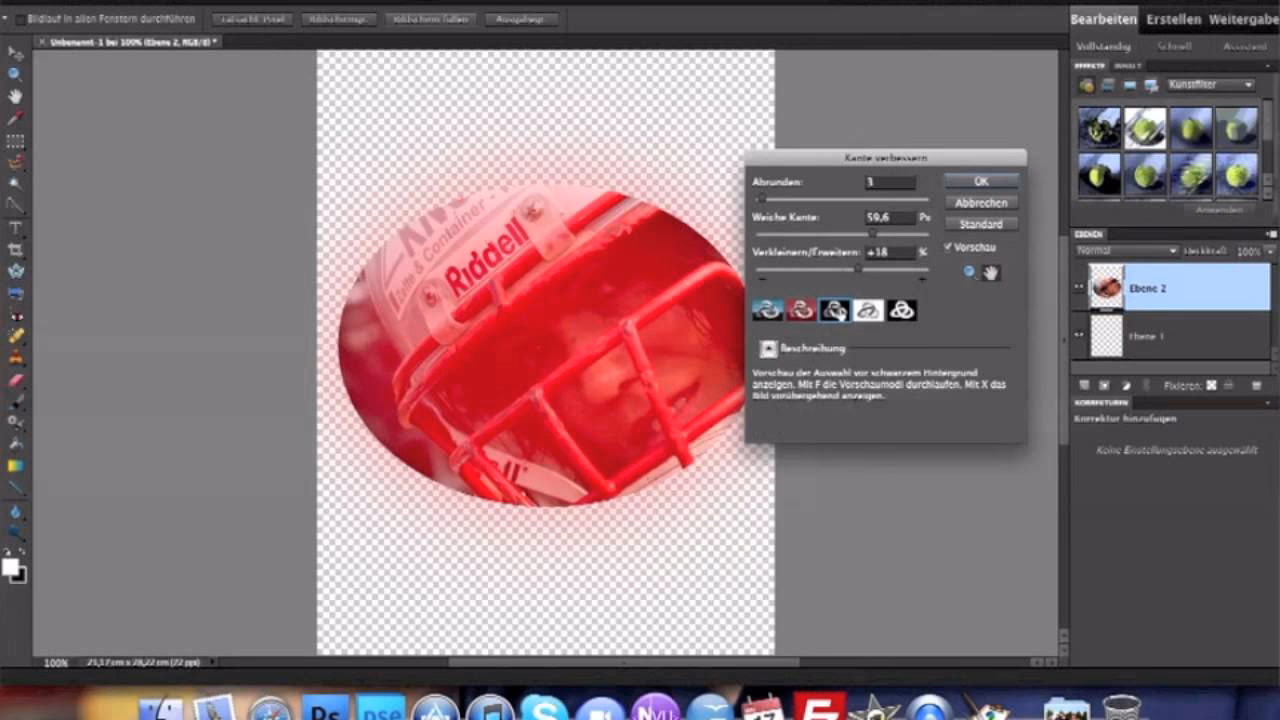The height and width of the screenshot is (720, 1280).
Task: Switch to Schnell edit mode
Action: coord(1173,46)
